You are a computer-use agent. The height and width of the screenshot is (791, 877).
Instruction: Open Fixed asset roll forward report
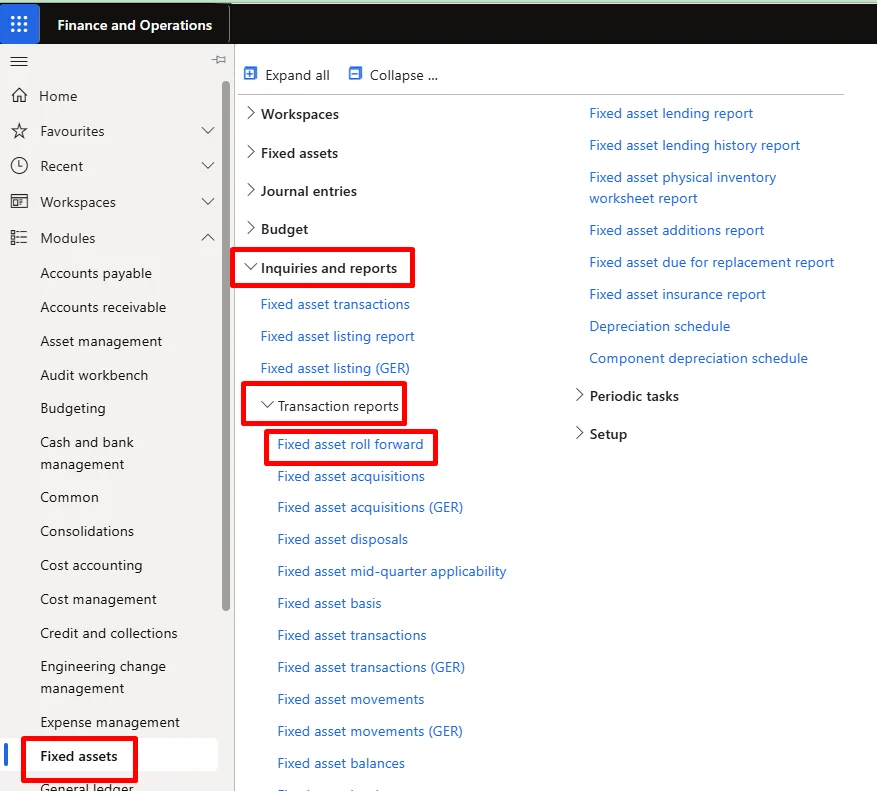(x=350, y=444)
